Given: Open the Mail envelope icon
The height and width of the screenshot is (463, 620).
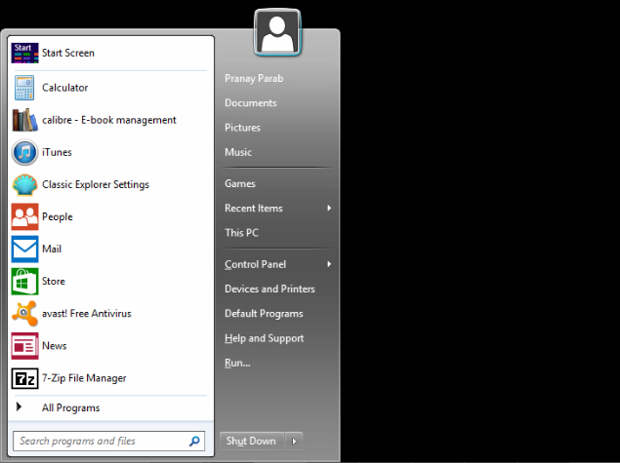Looking at the screenshot, I should pos(25,249).
